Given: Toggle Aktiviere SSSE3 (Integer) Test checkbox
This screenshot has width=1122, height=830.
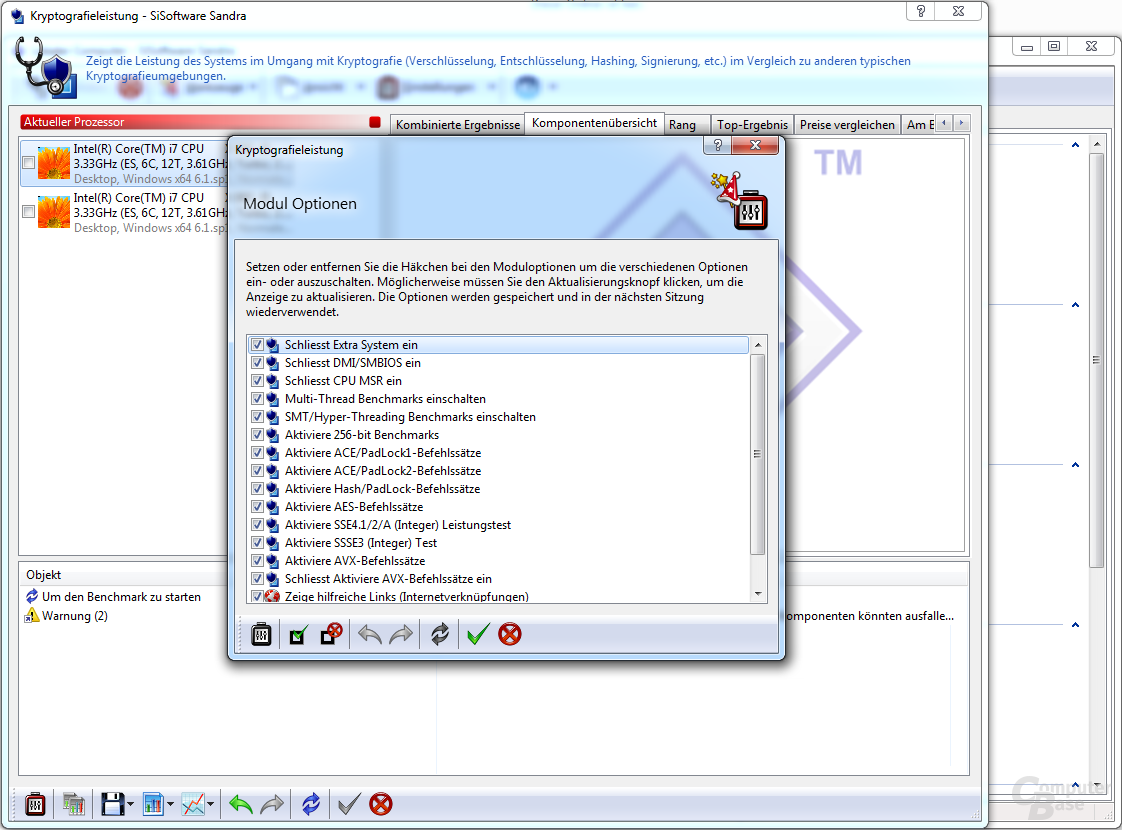Looking at the screenshot, I should tap(258, 542).
